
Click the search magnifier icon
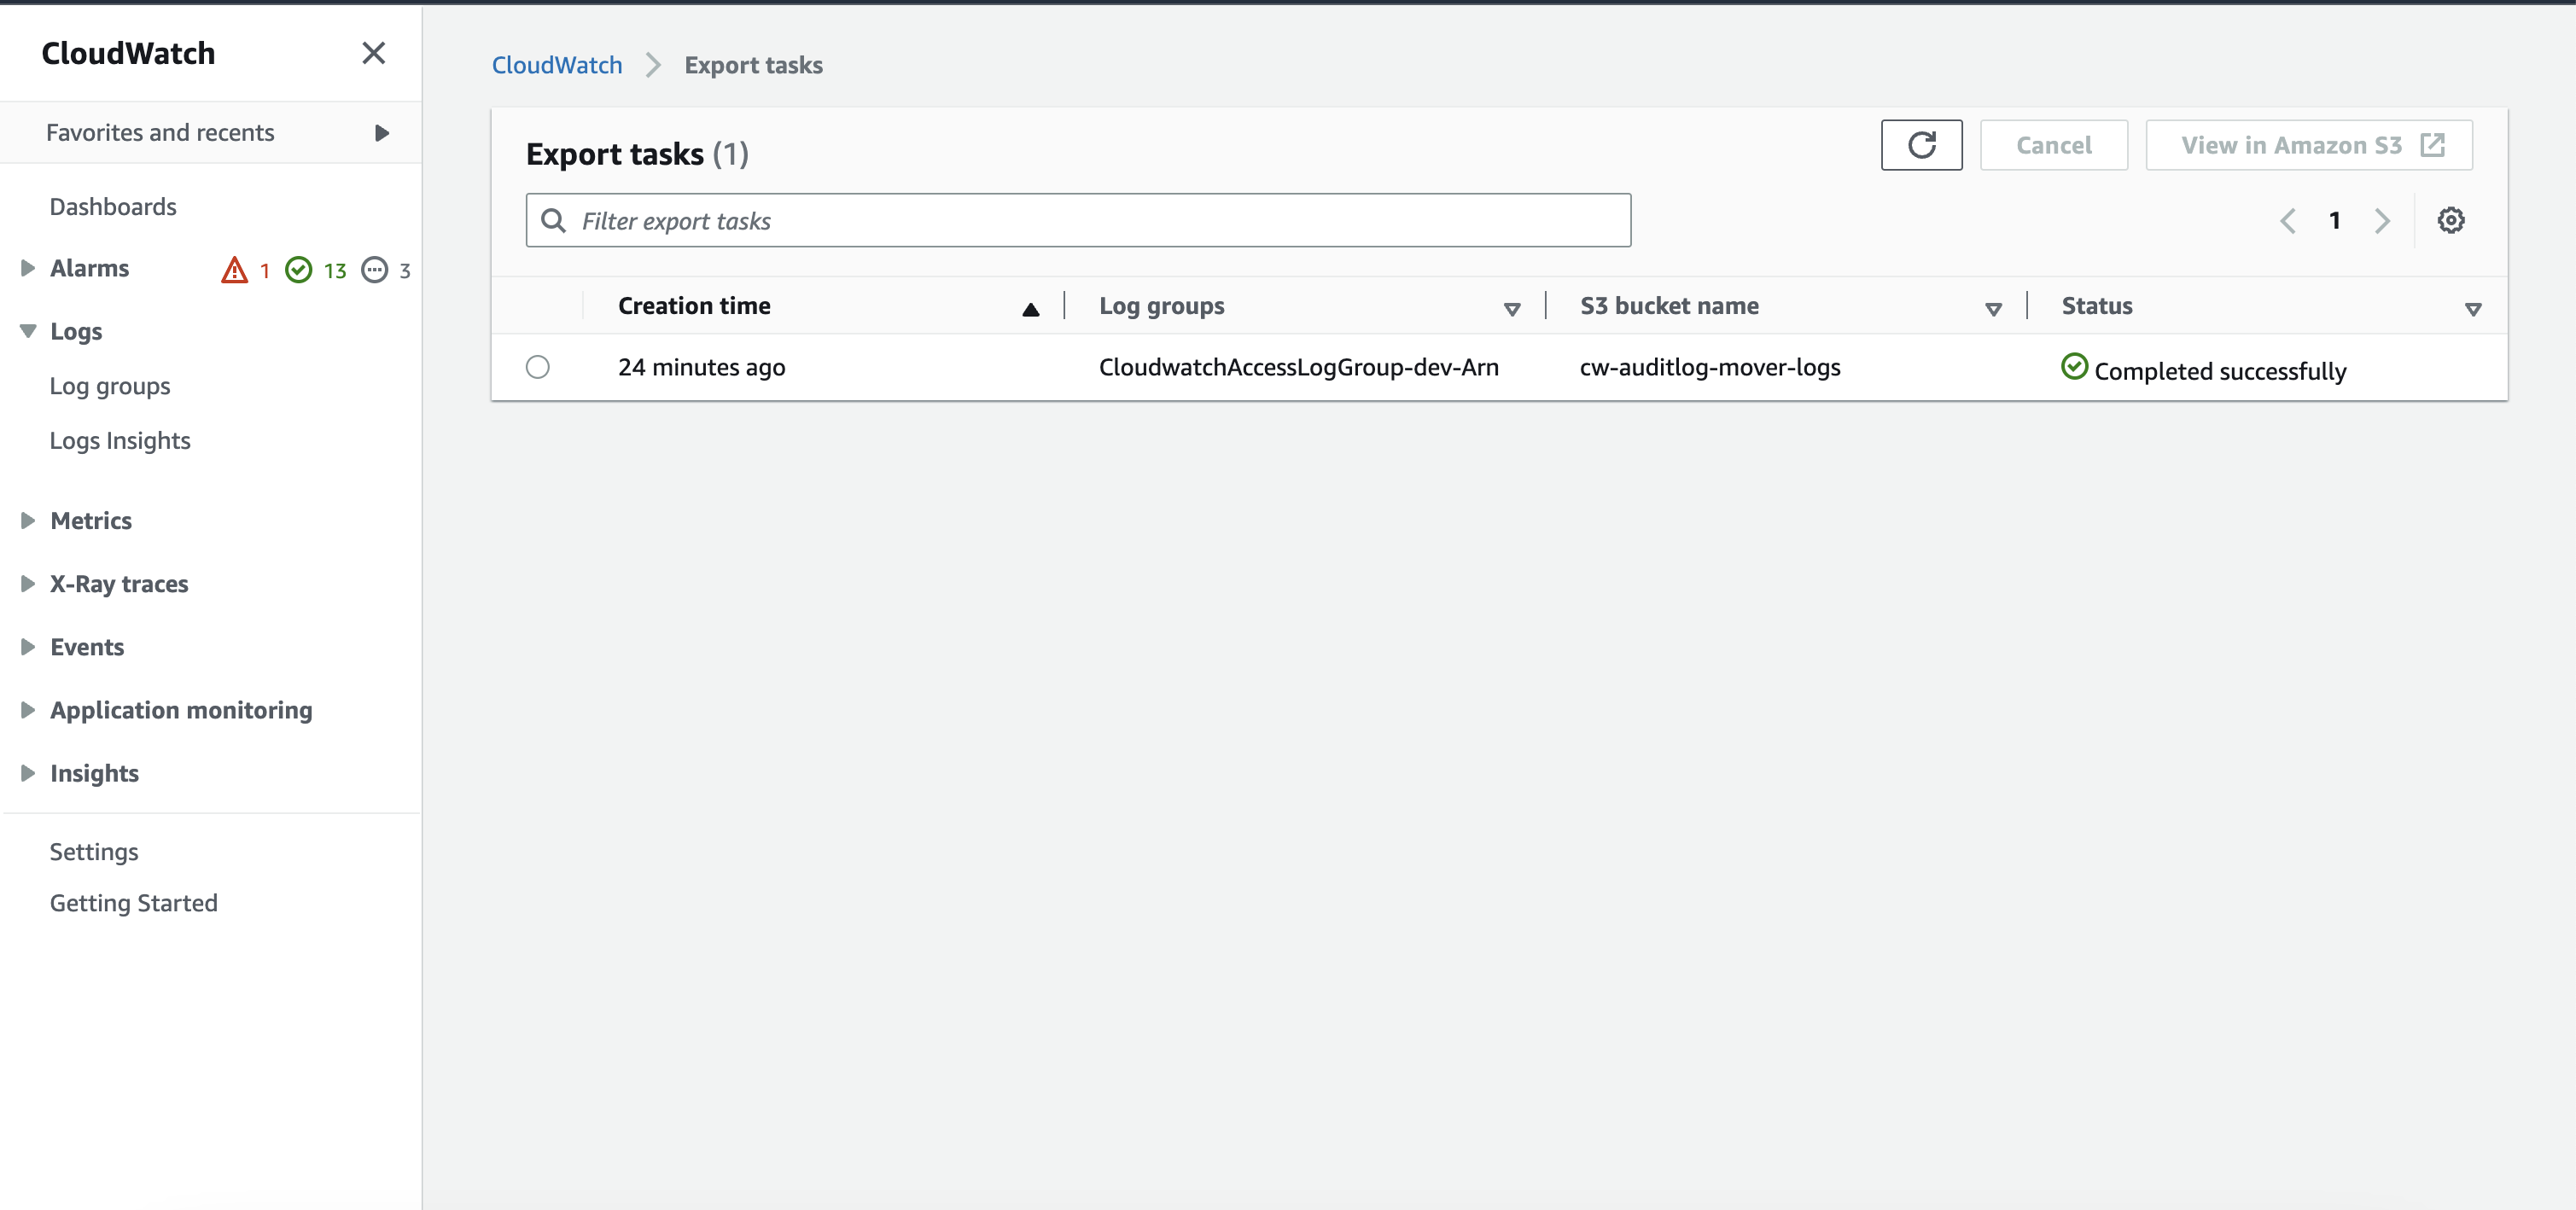point(553,220)
